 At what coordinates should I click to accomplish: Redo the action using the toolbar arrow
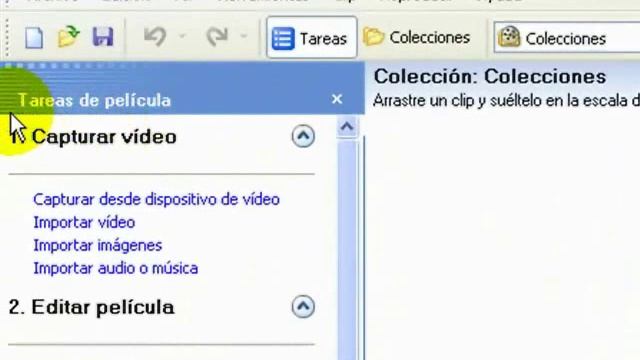coord(217,37)
